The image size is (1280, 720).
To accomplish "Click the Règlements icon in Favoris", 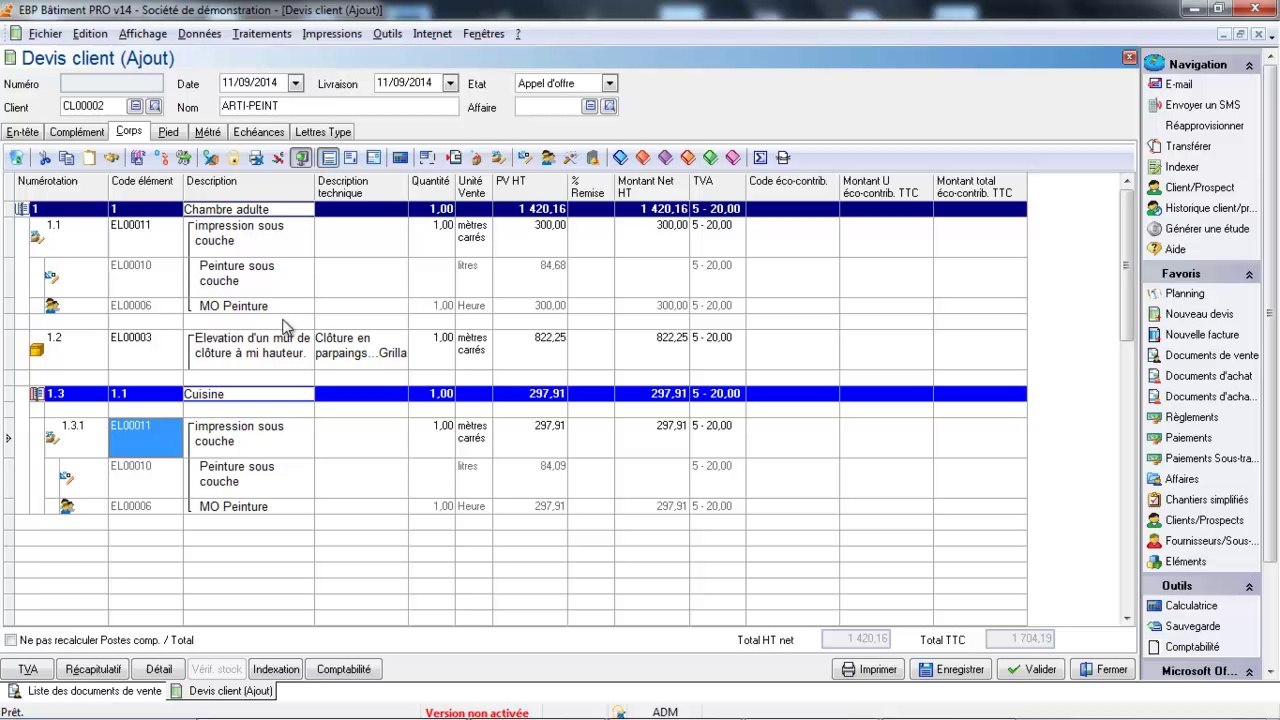I will pos(1155,417).
